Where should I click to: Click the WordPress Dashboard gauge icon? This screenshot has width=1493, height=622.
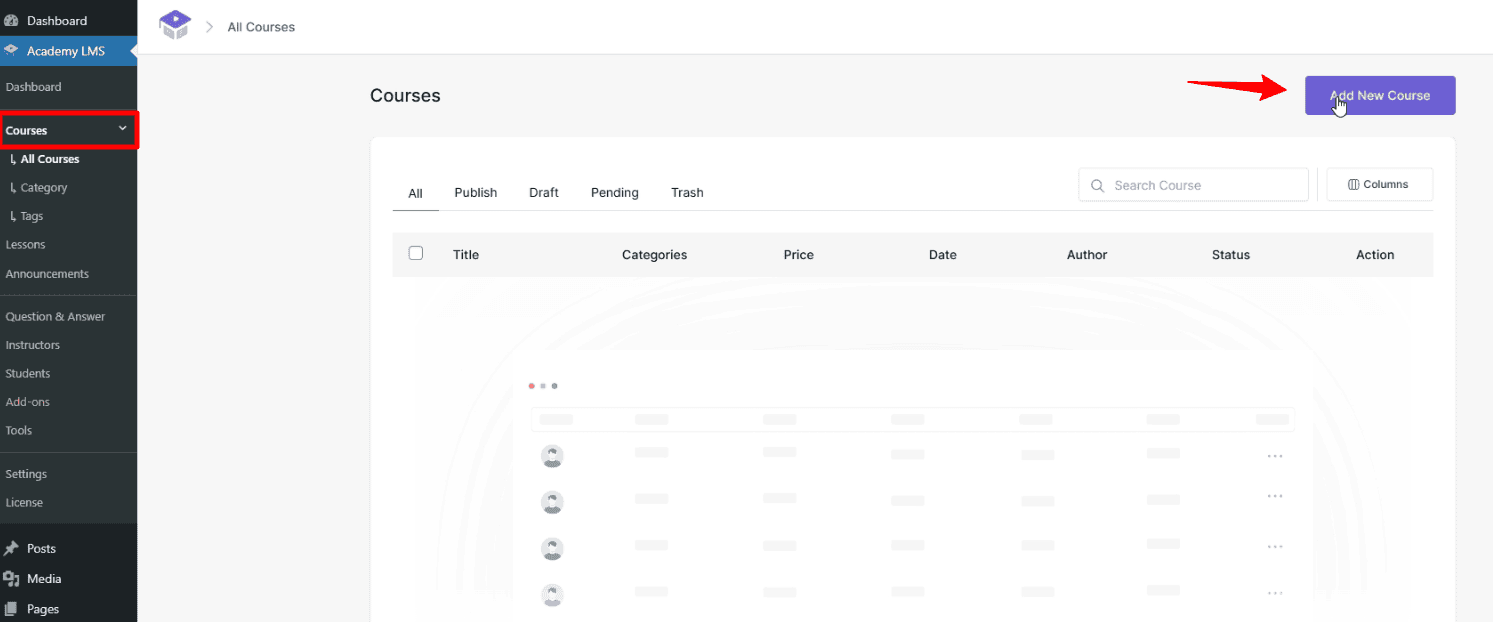[x=11, y=20]
